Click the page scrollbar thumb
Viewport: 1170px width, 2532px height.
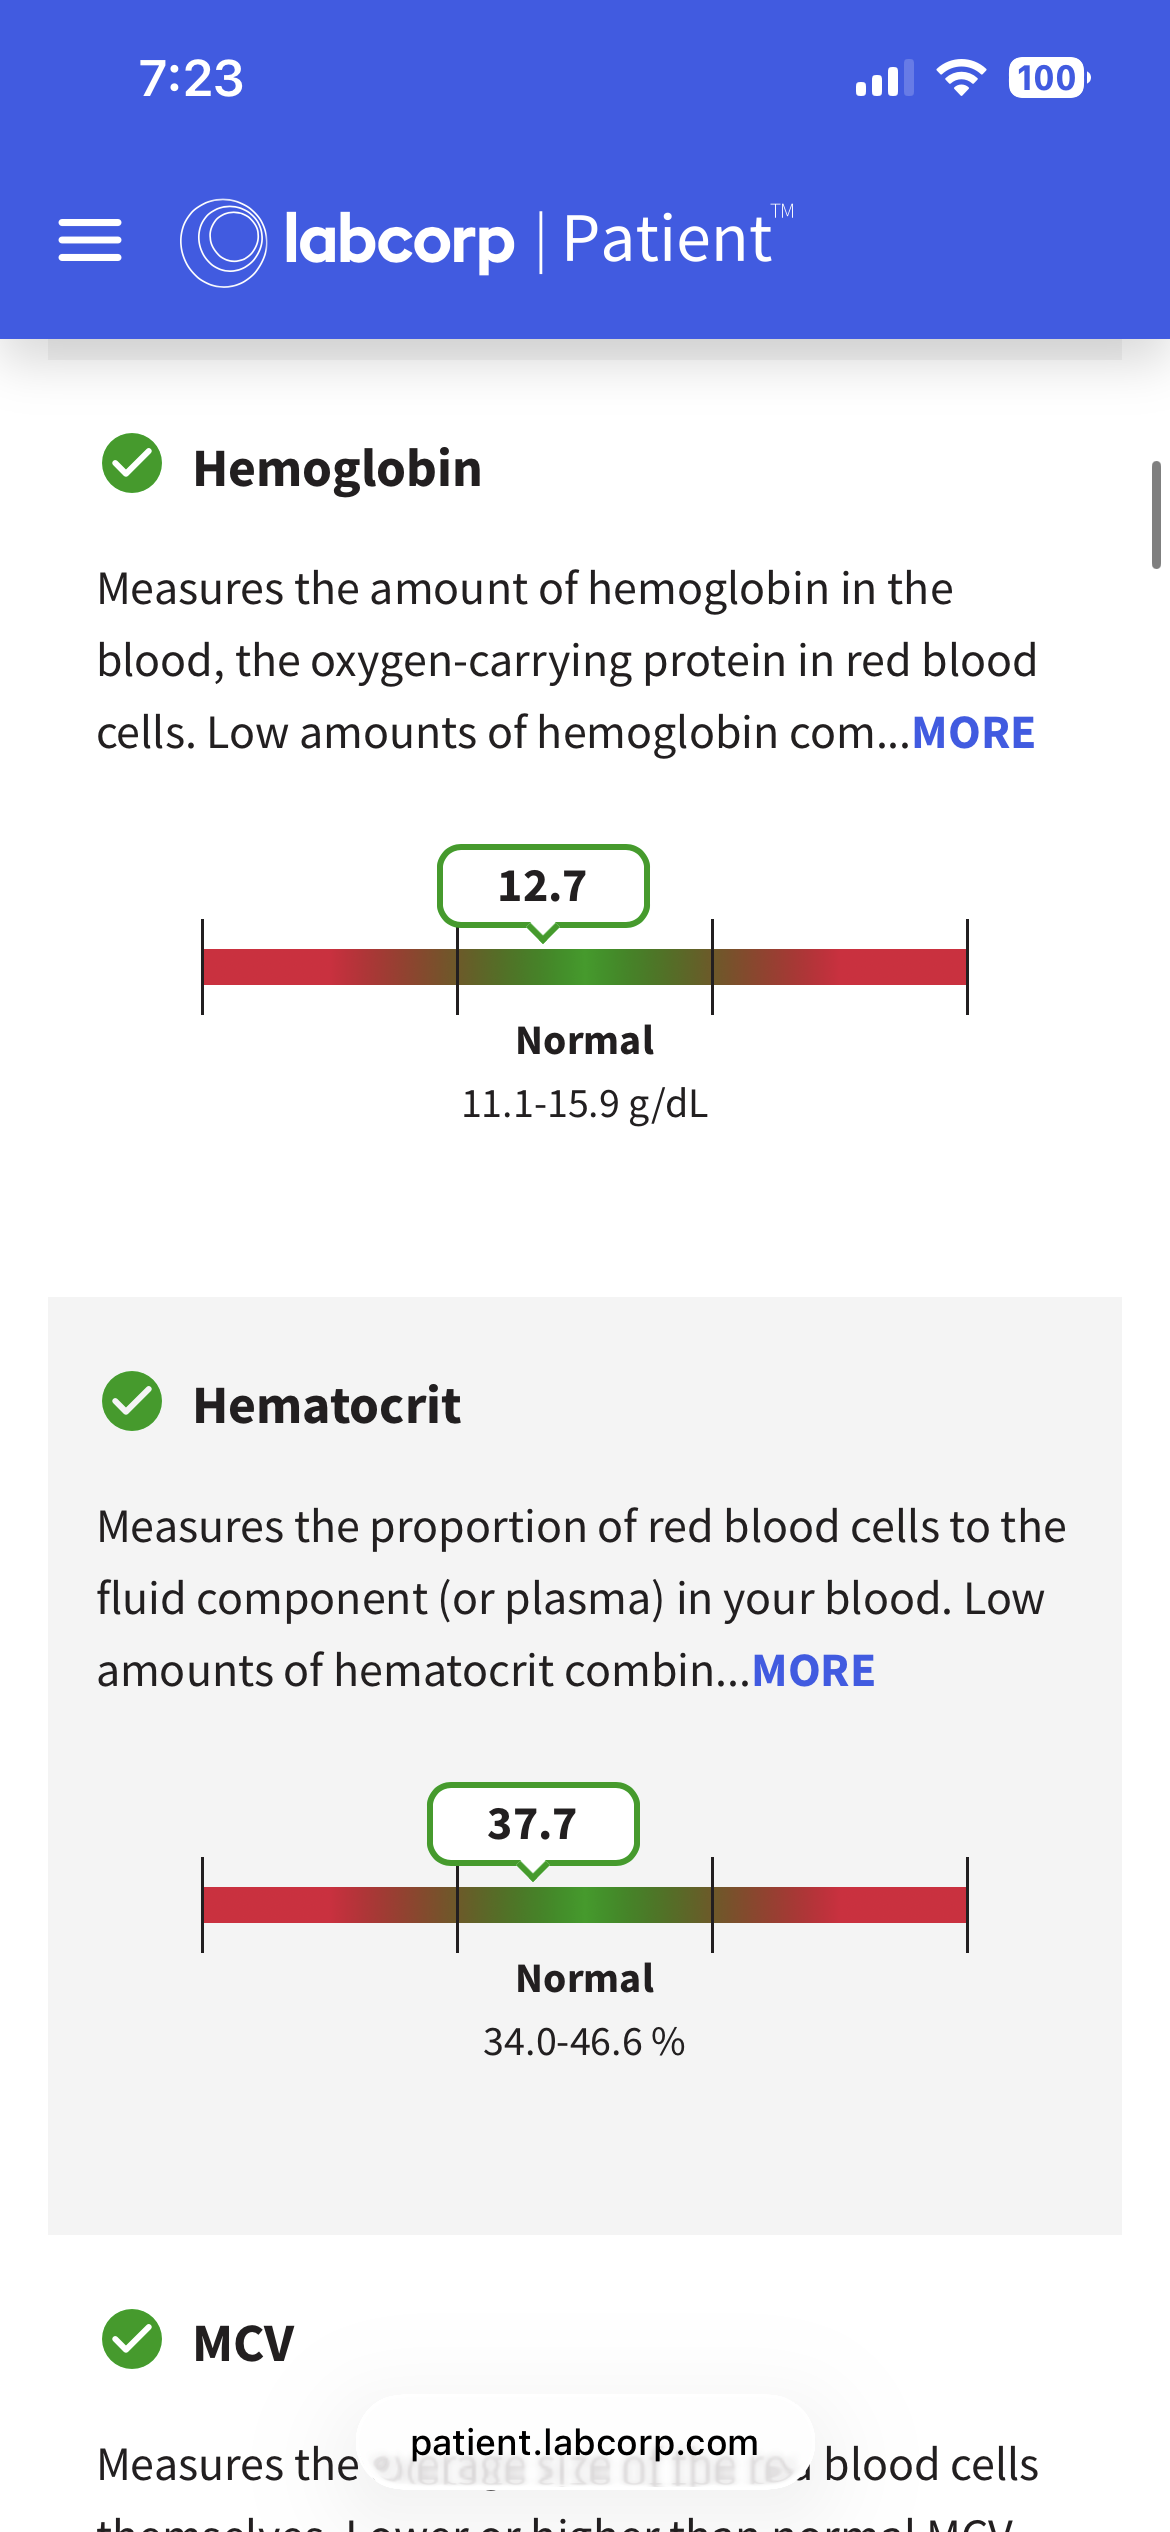click(x=1156, y=515)
